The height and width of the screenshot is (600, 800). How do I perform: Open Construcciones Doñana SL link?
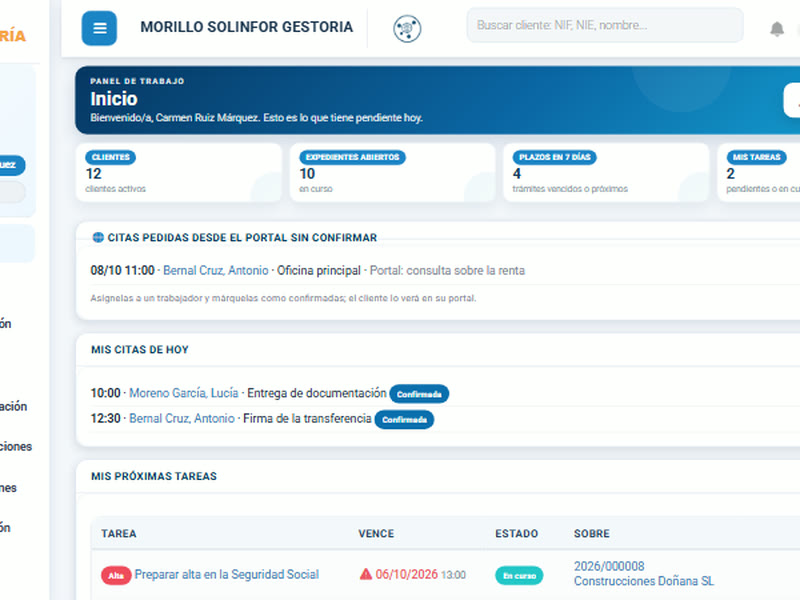coord(644,581)
